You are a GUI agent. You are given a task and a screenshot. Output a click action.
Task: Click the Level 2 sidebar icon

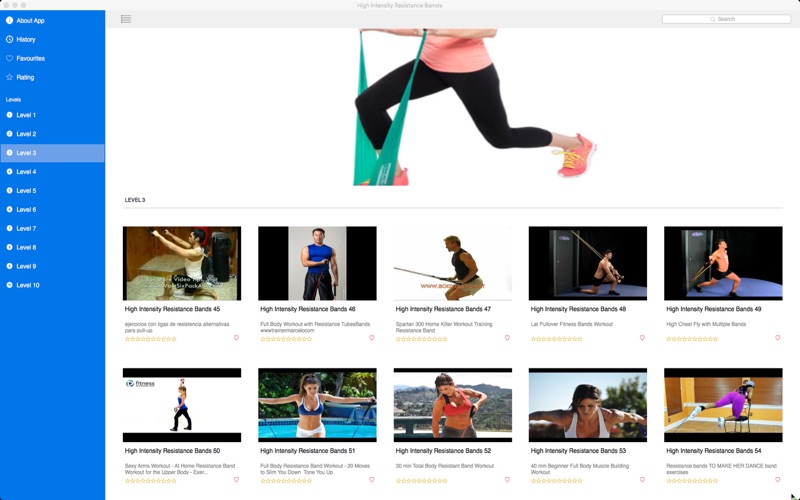point(9,134)
